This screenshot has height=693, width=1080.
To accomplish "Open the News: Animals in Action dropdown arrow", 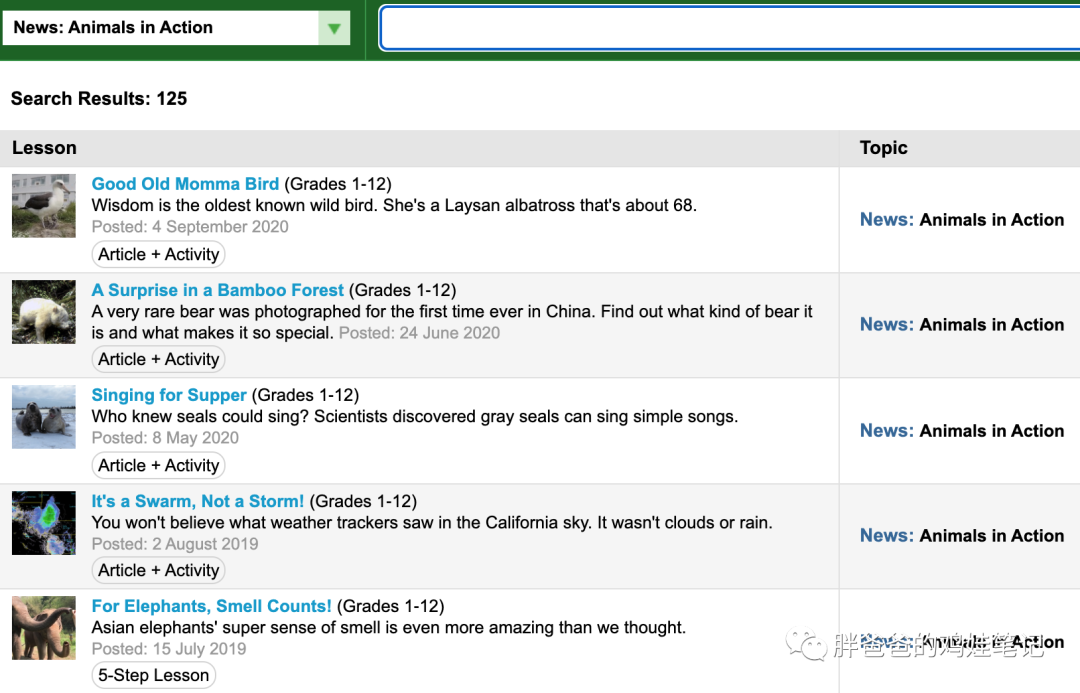I will [334, 28].
